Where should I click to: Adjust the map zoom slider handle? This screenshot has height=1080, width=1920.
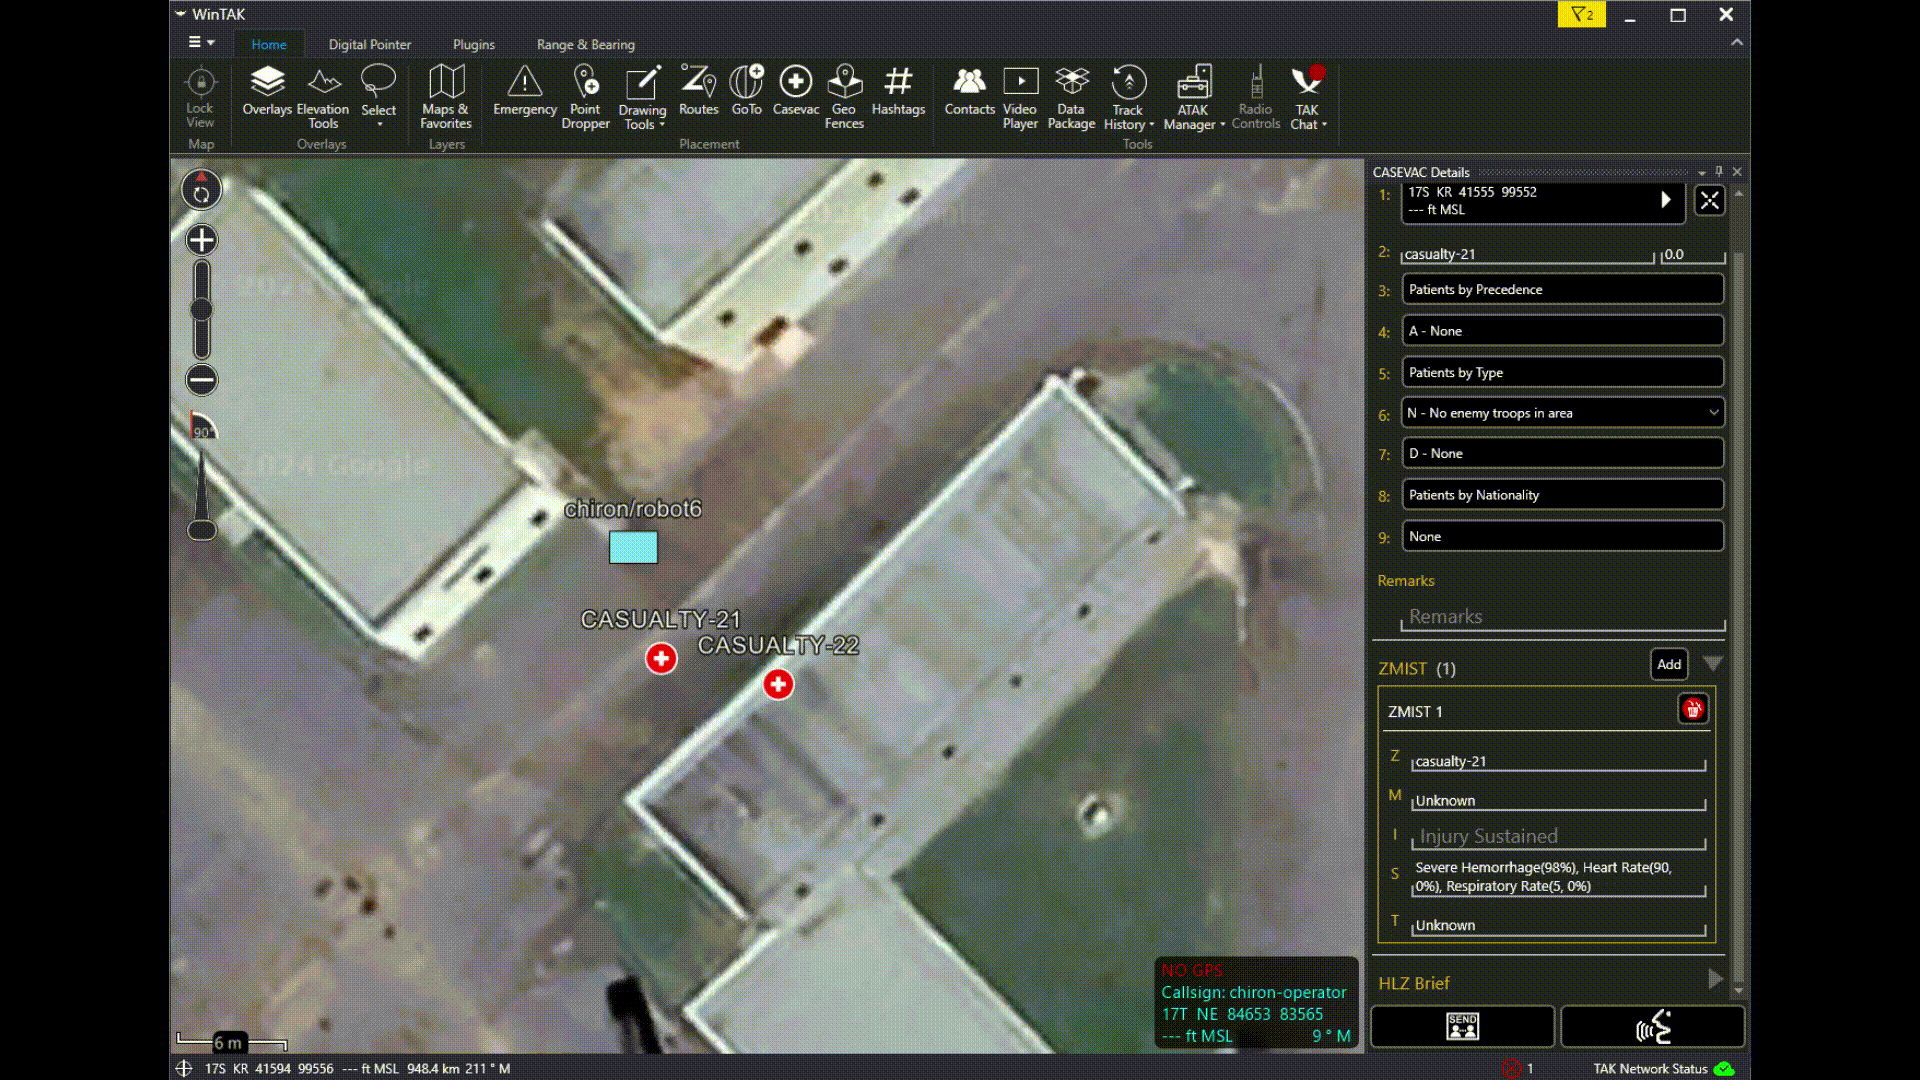201,310
